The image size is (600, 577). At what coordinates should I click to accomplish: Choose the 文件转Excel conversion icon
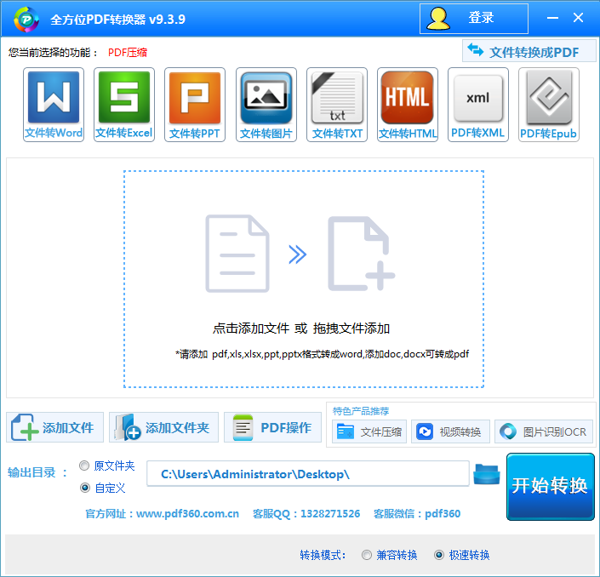coord(124,104)
